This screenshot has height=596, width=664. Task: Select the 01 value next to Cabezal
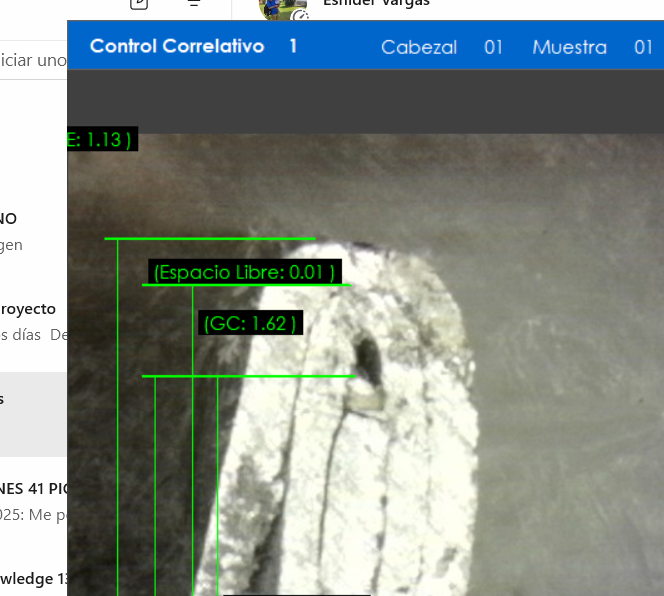(493, 47)
